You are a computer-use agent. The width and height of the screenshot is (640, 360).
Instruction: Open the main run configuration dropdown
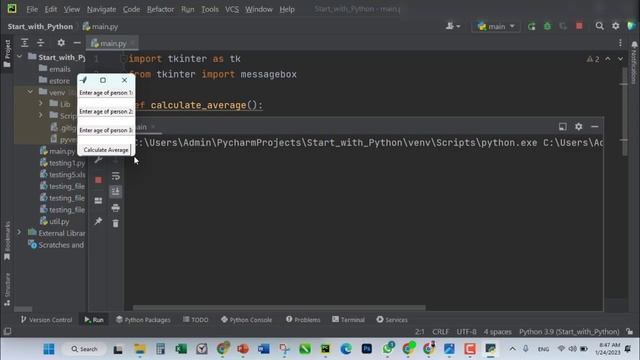(x=496, y=27)
